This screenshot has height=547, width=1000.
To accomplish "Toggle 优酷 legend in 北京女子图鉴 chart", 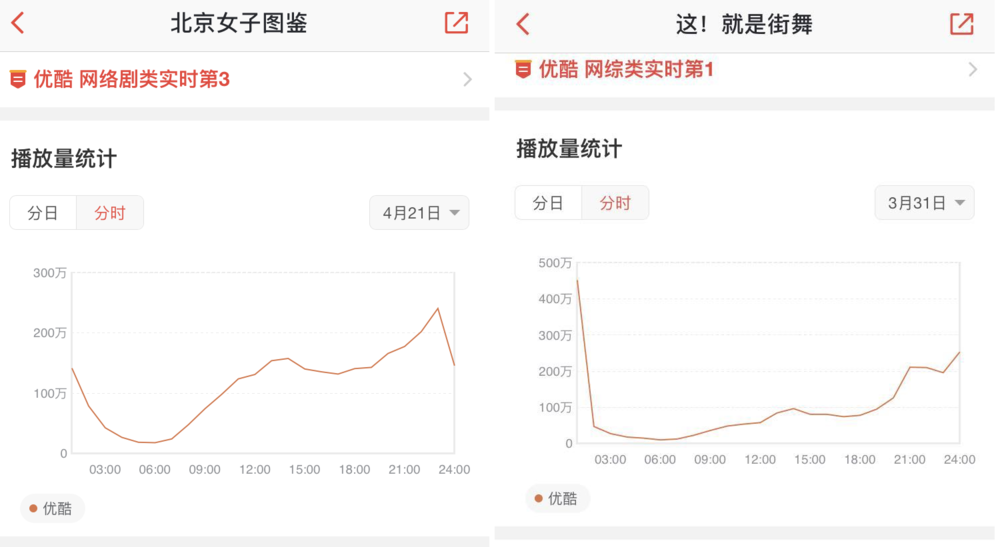I will [51, 509].
